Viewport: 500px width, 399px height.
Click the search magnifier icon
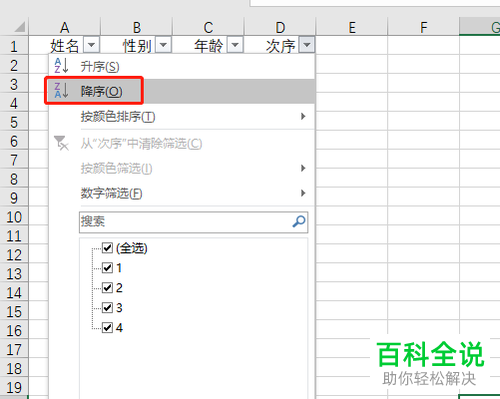(299, 221)
